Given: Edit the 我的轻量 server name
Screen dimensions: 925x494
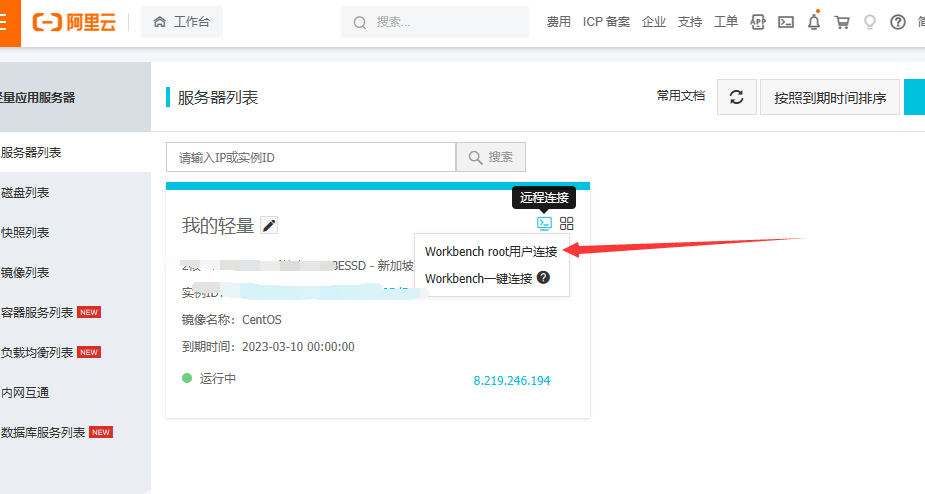Looking at the screenshot, I should click(x=269, y=225).
